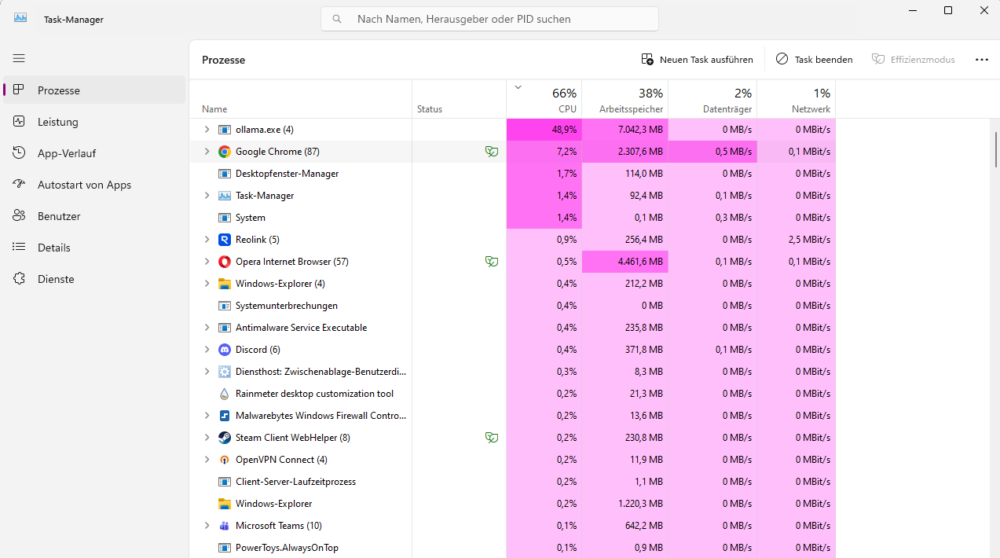Click the magnifier icon in search box

tap(337, 19)
